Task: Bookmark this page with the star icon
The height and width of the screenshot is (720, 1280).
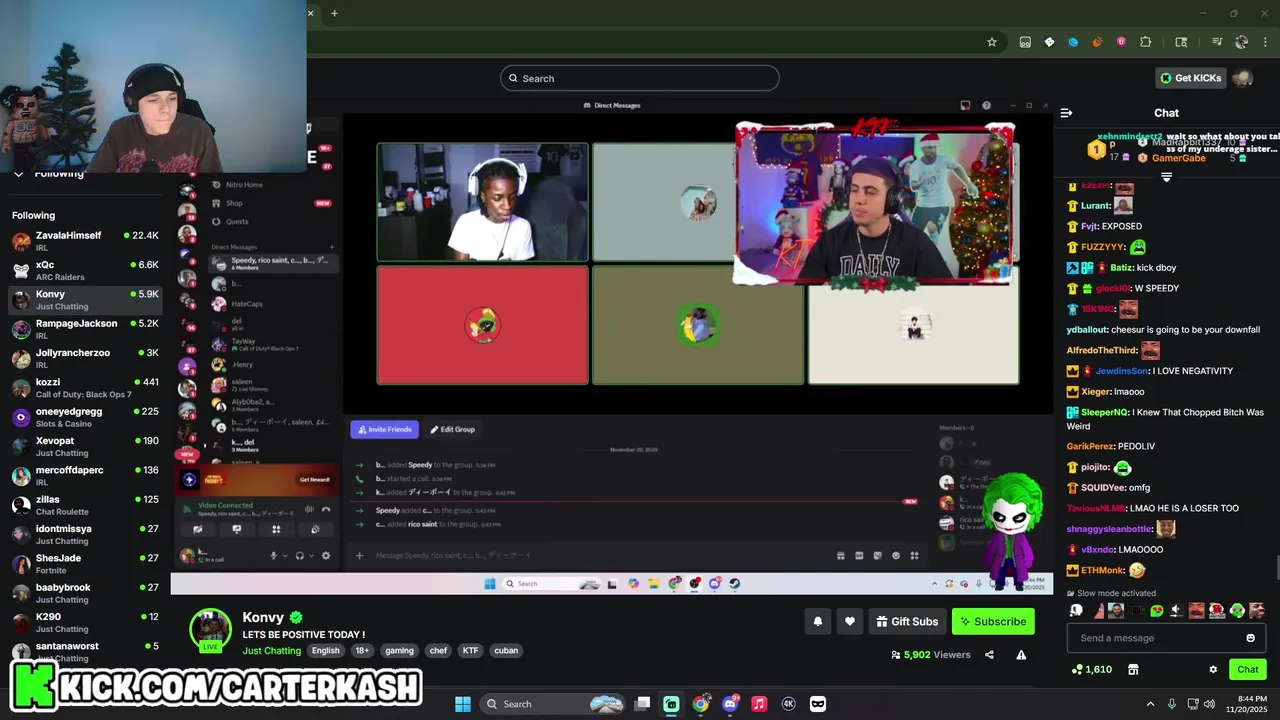Action: pyautogui.click(x=992, y=42)
